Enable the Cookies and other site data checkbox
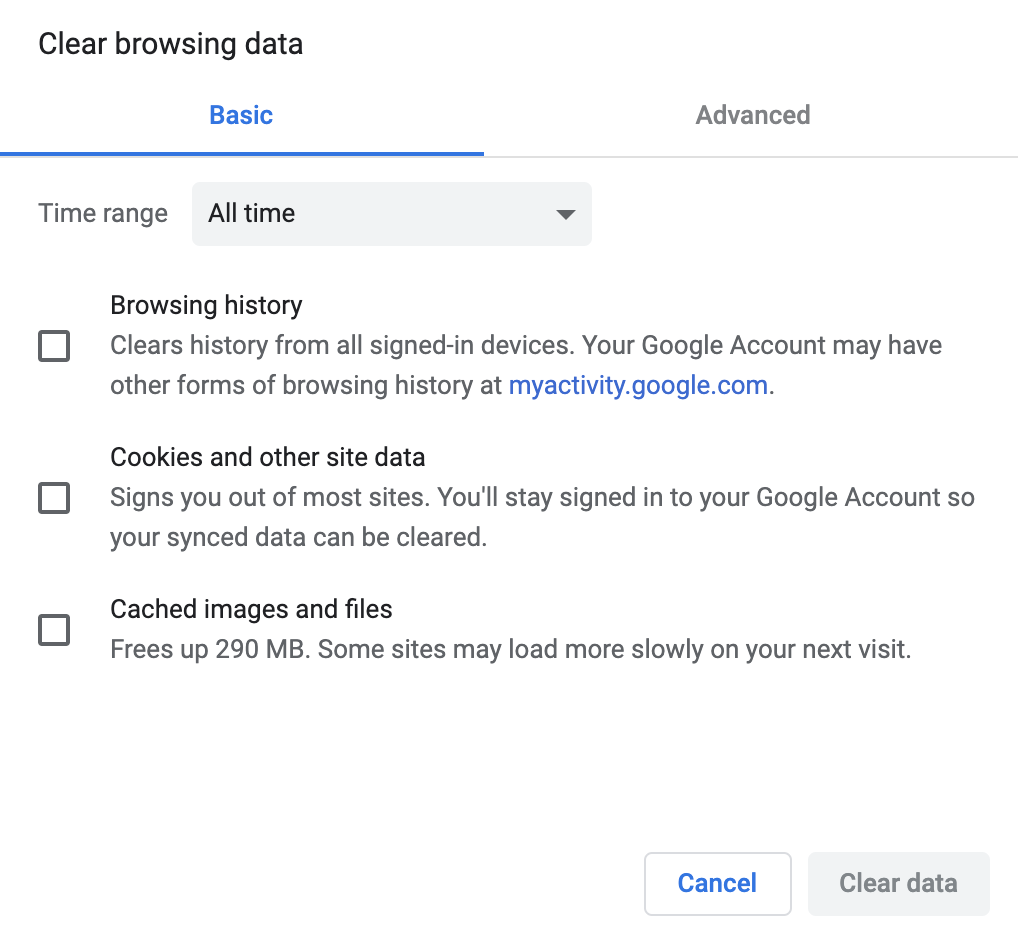Image resolution: width=1018 pixels, height=926 pixels. 54,498
